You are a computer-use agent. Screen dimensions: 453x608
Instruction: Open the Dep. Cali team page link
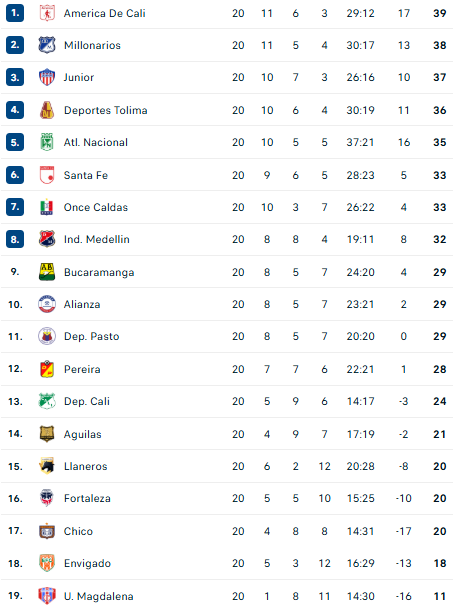(x=87, y=401)
